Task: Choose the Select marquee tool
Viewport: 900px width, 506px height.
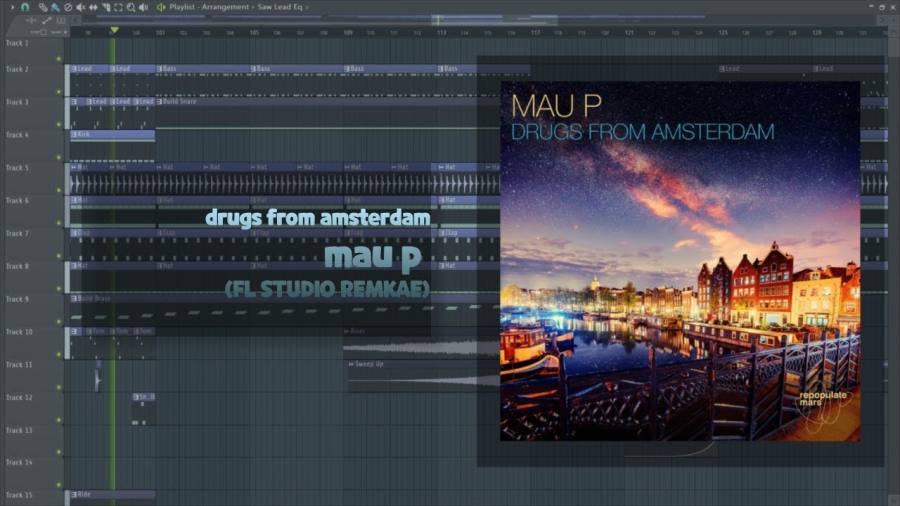Action: click(x=118, y=7)
